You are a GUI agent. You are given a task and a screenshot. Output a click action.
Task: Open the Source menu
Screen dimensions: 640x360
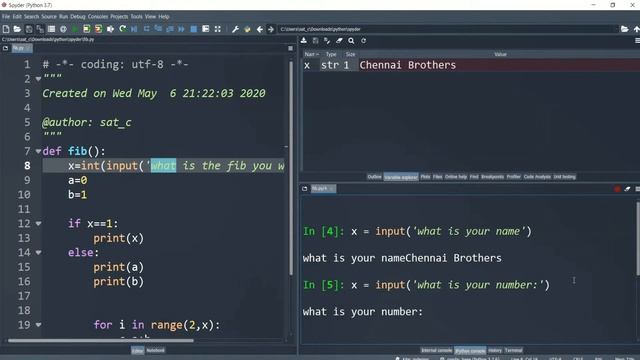click(49, 17)
